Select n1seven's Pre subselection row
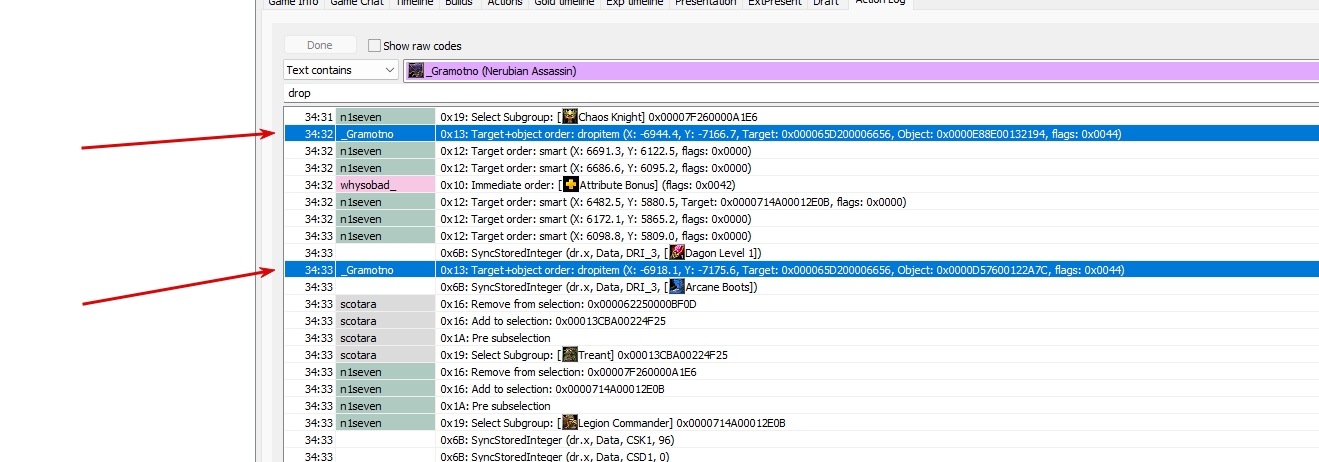 [801, 406]
